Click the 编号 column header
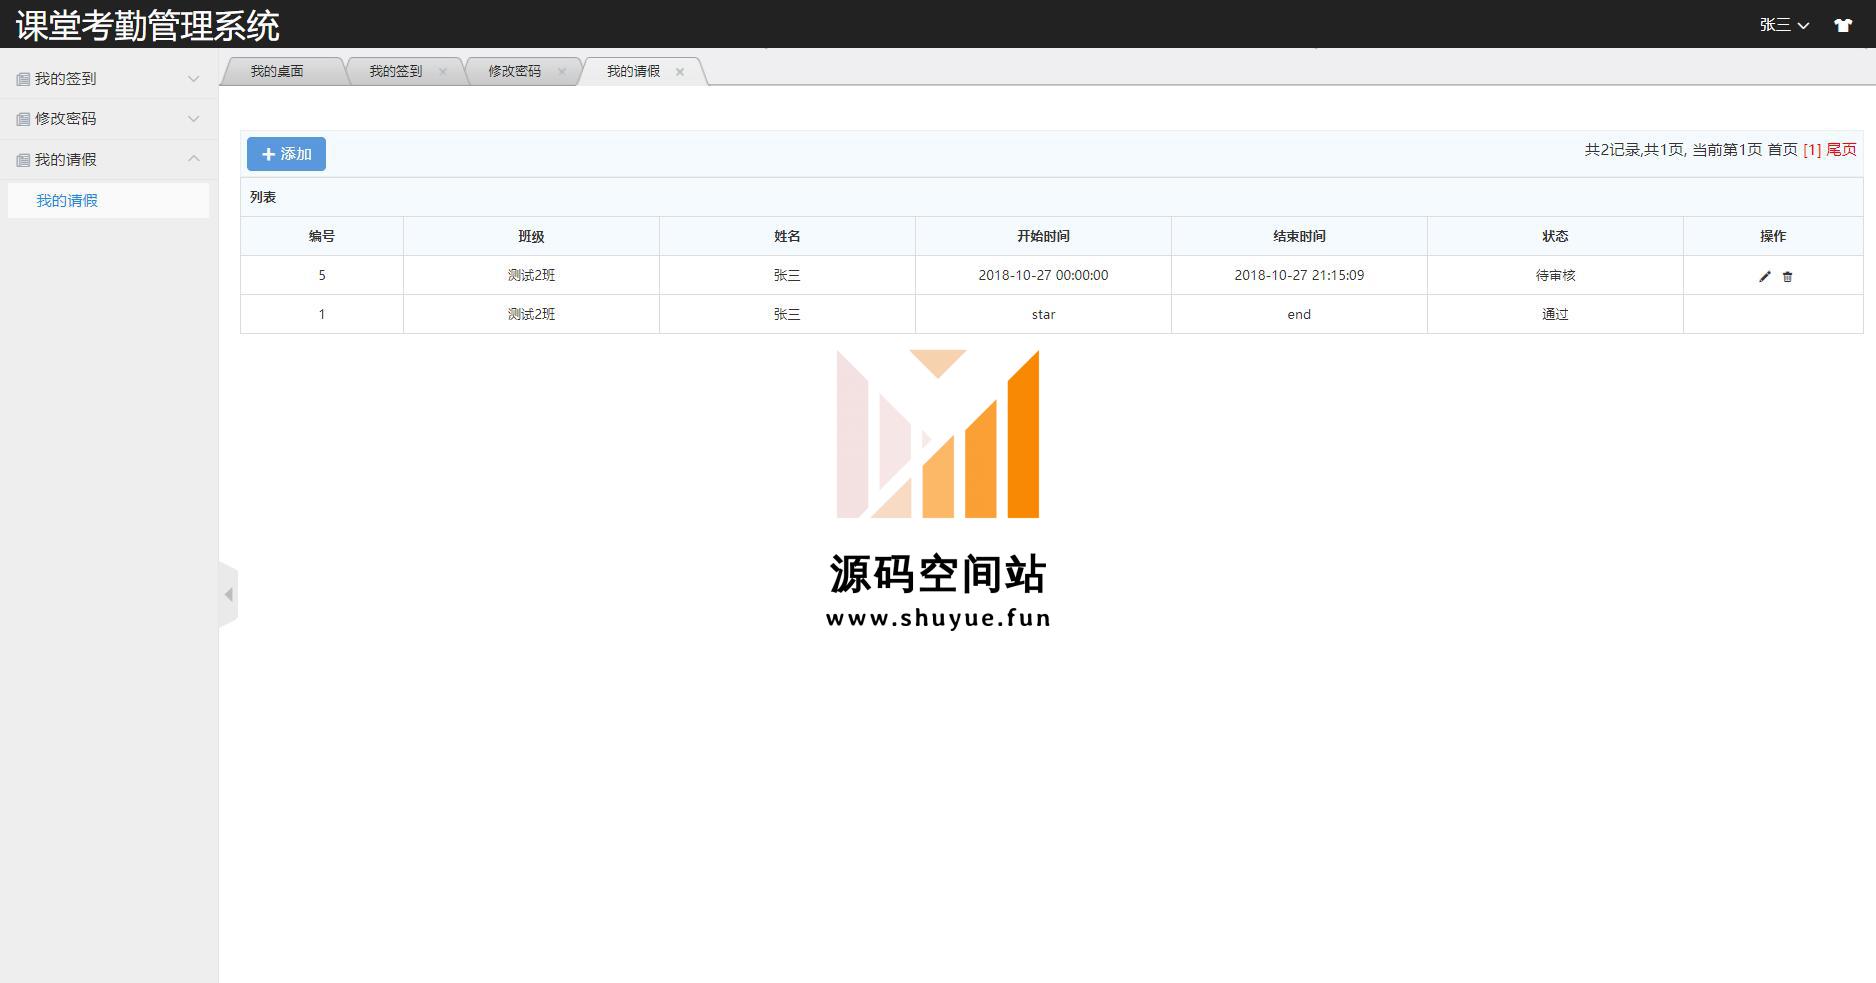 point(322,236)
